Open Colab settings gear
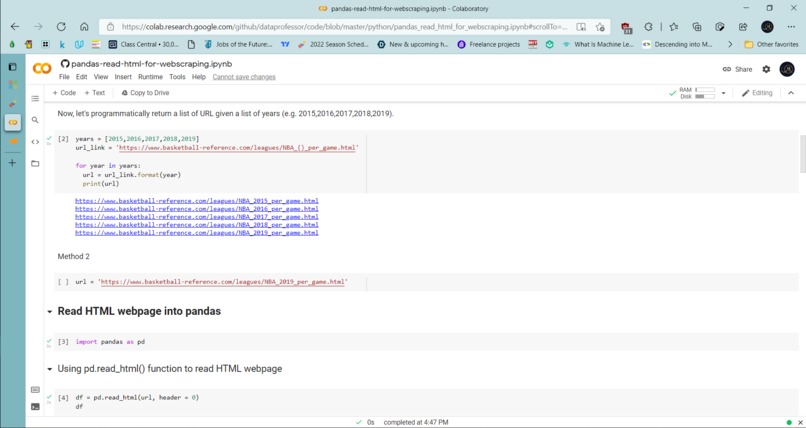 (x=766, y=69)
